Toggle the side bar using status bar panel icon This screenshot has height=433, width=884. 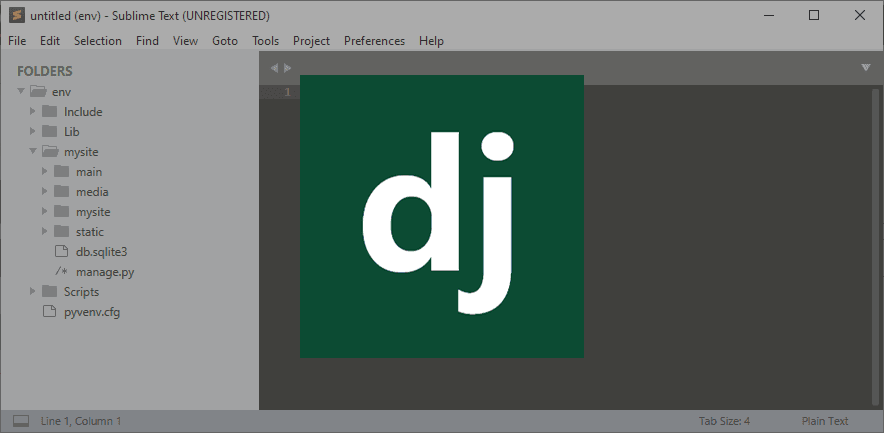pyautogui.click(x=21, y=421)
